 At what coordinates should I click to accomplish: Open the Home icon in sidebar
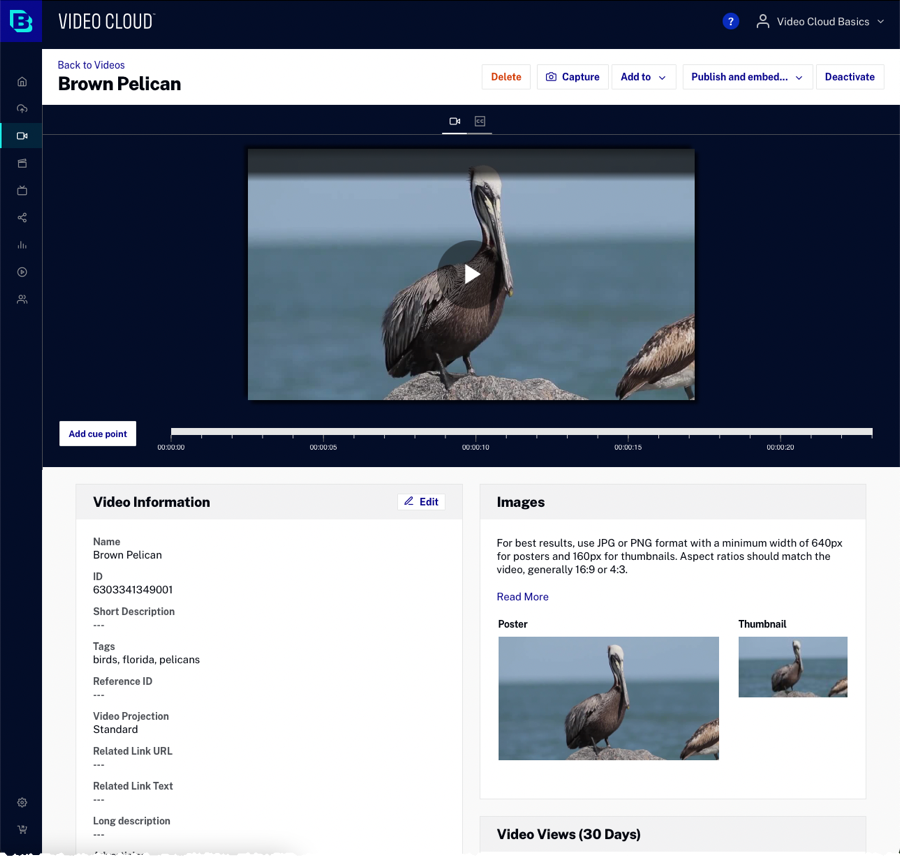click(22, 82)
